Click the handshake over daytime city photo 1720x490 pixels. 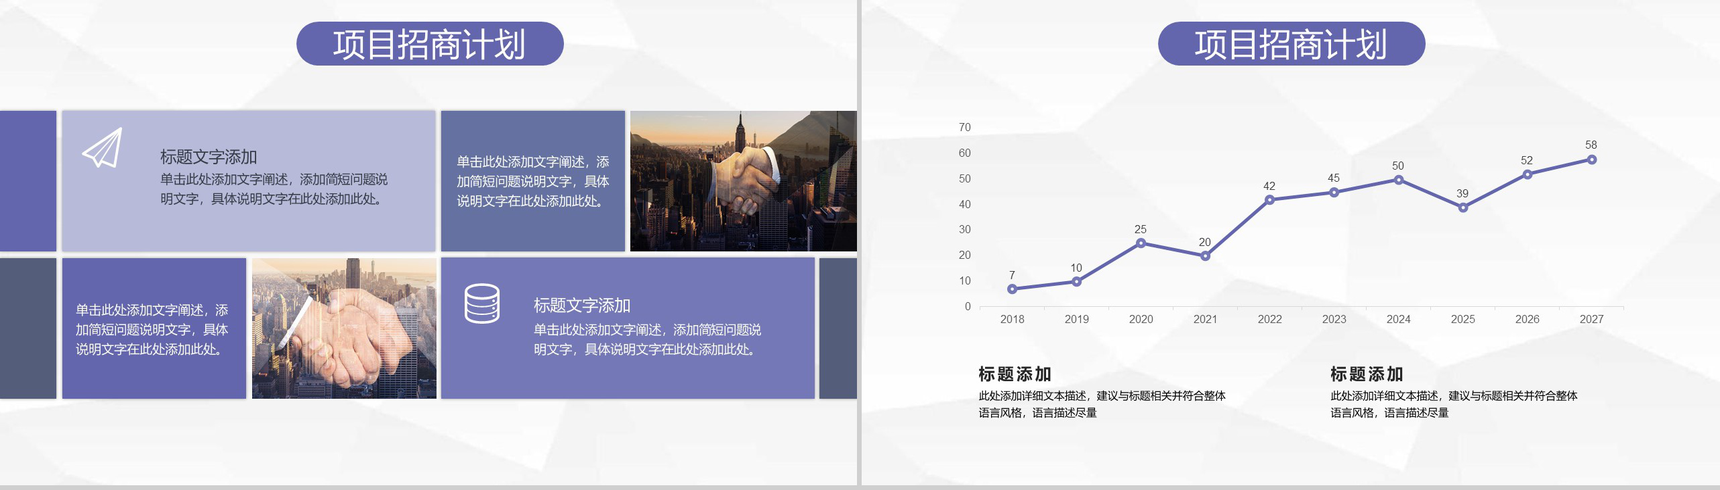pos(344,328)
